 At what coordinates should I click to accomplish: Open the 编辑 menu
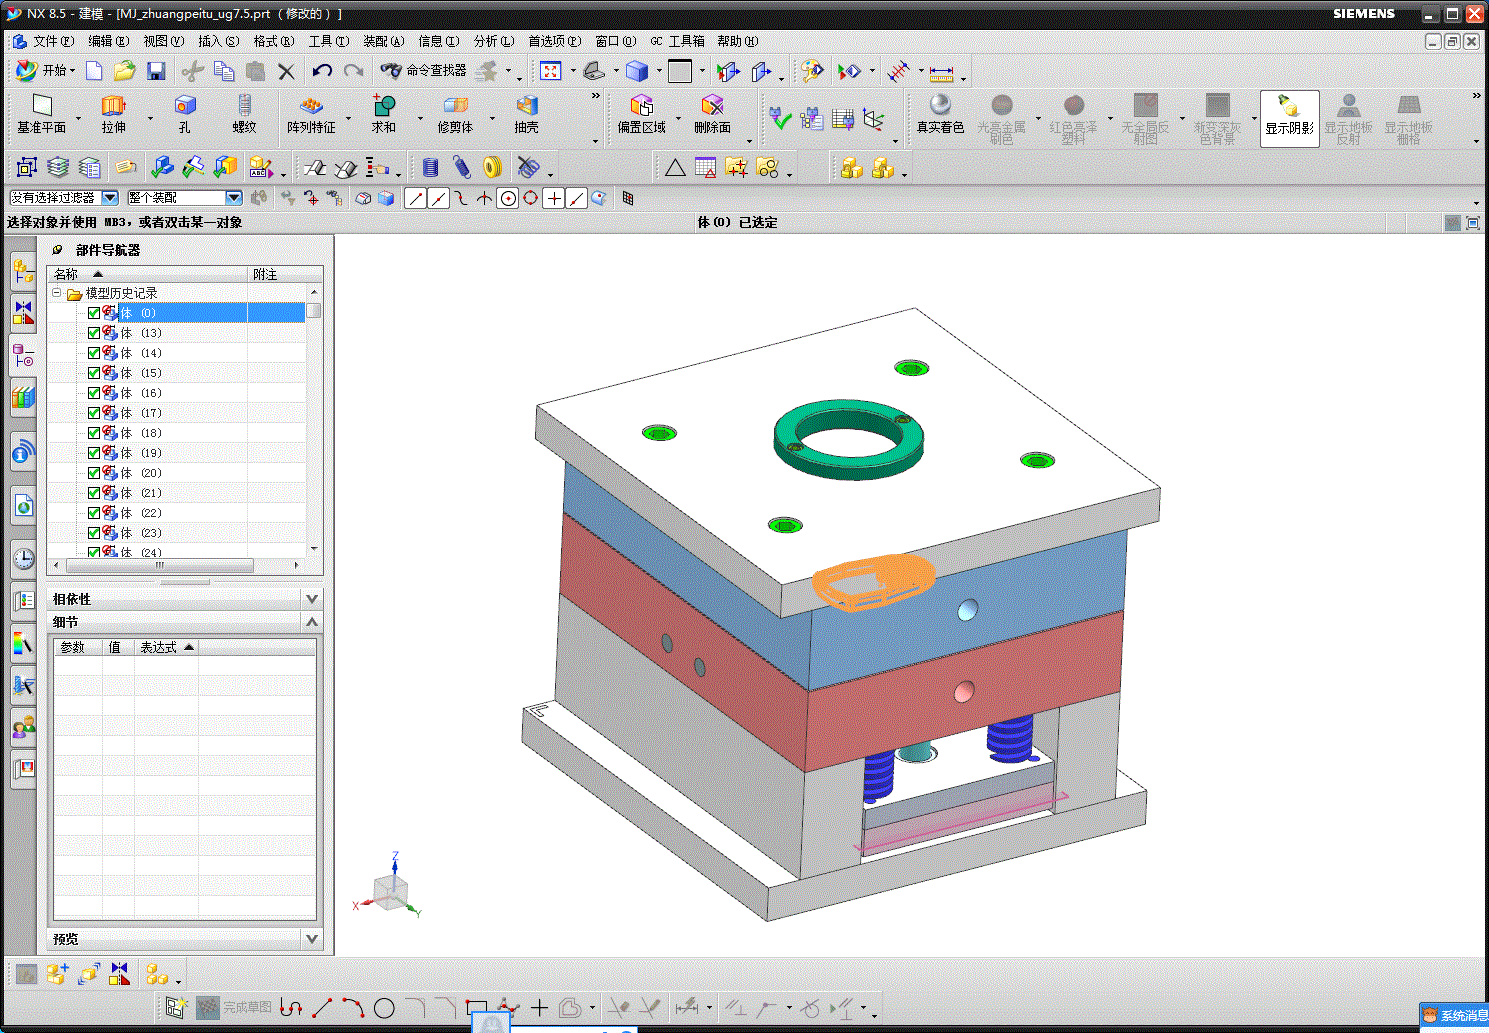[109, 41]
